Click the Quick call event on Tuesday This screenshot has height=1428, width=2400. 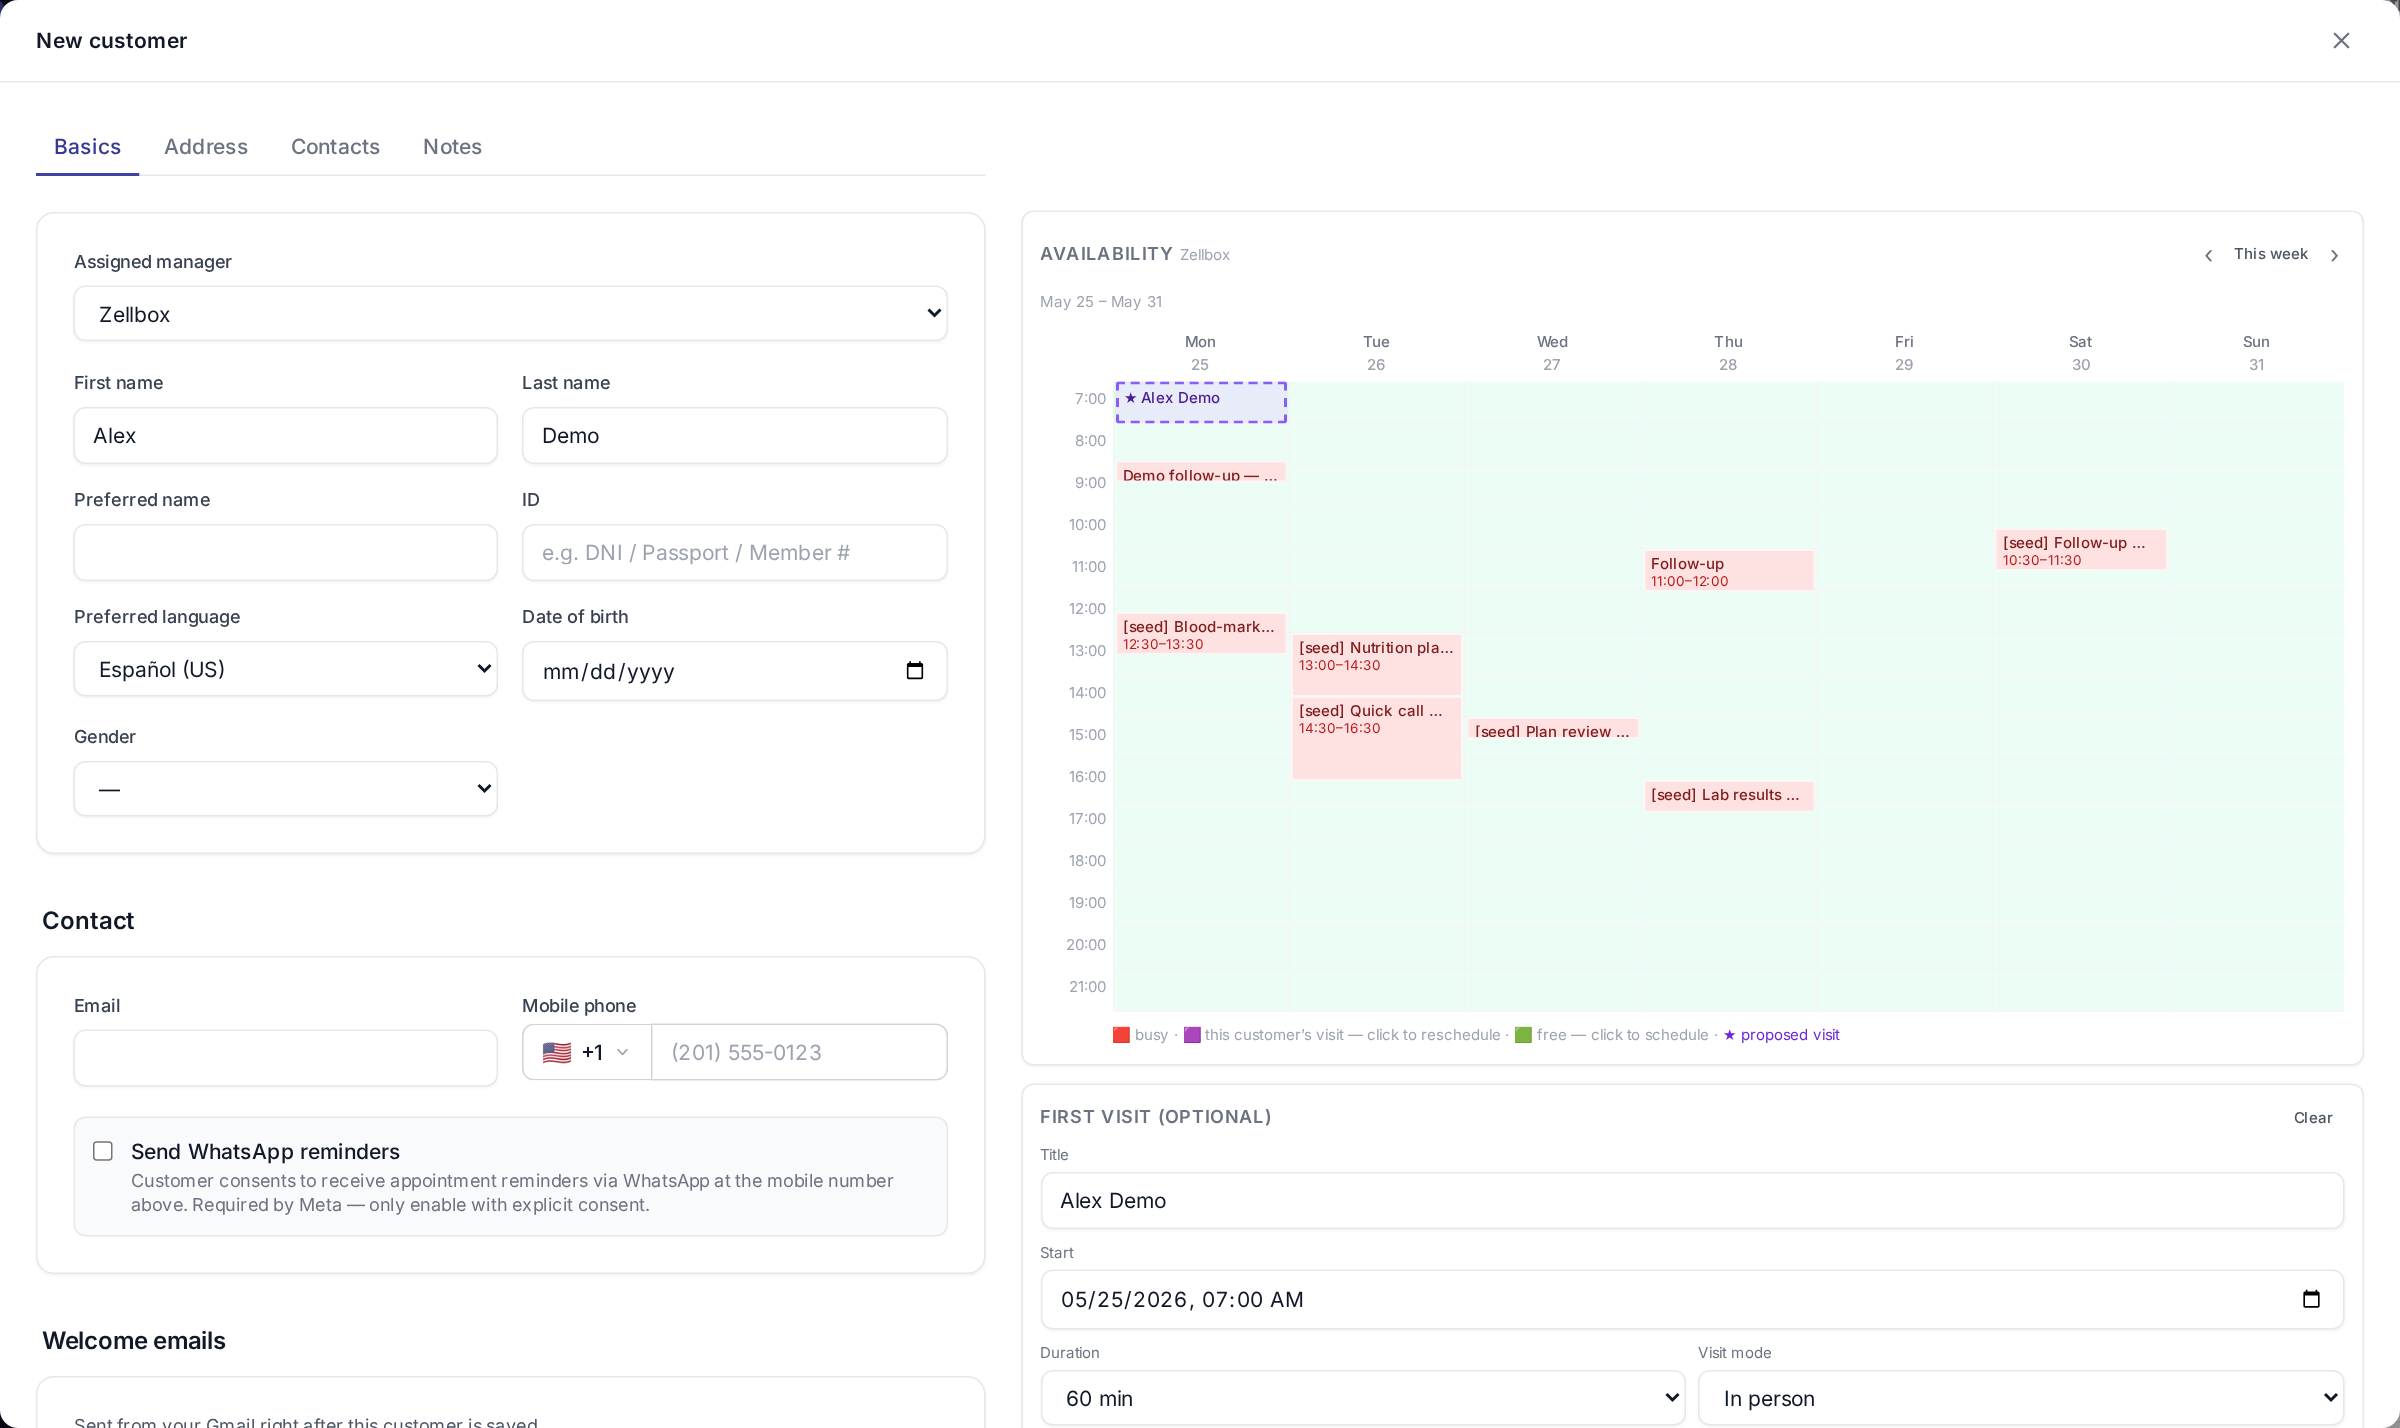pos(1377,738)
